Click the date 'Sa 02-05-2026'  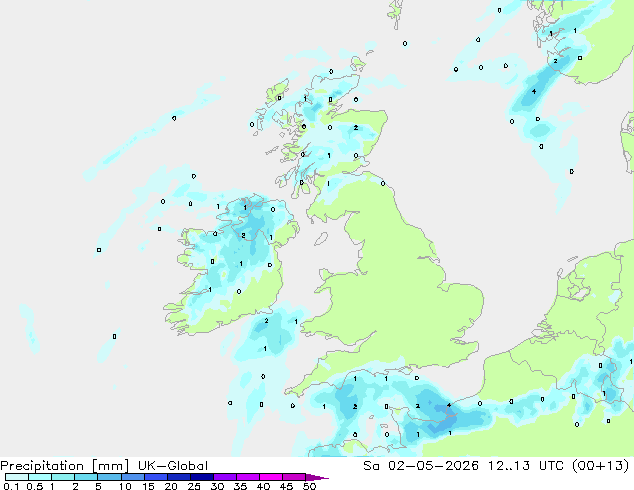(x=421, y=466)
